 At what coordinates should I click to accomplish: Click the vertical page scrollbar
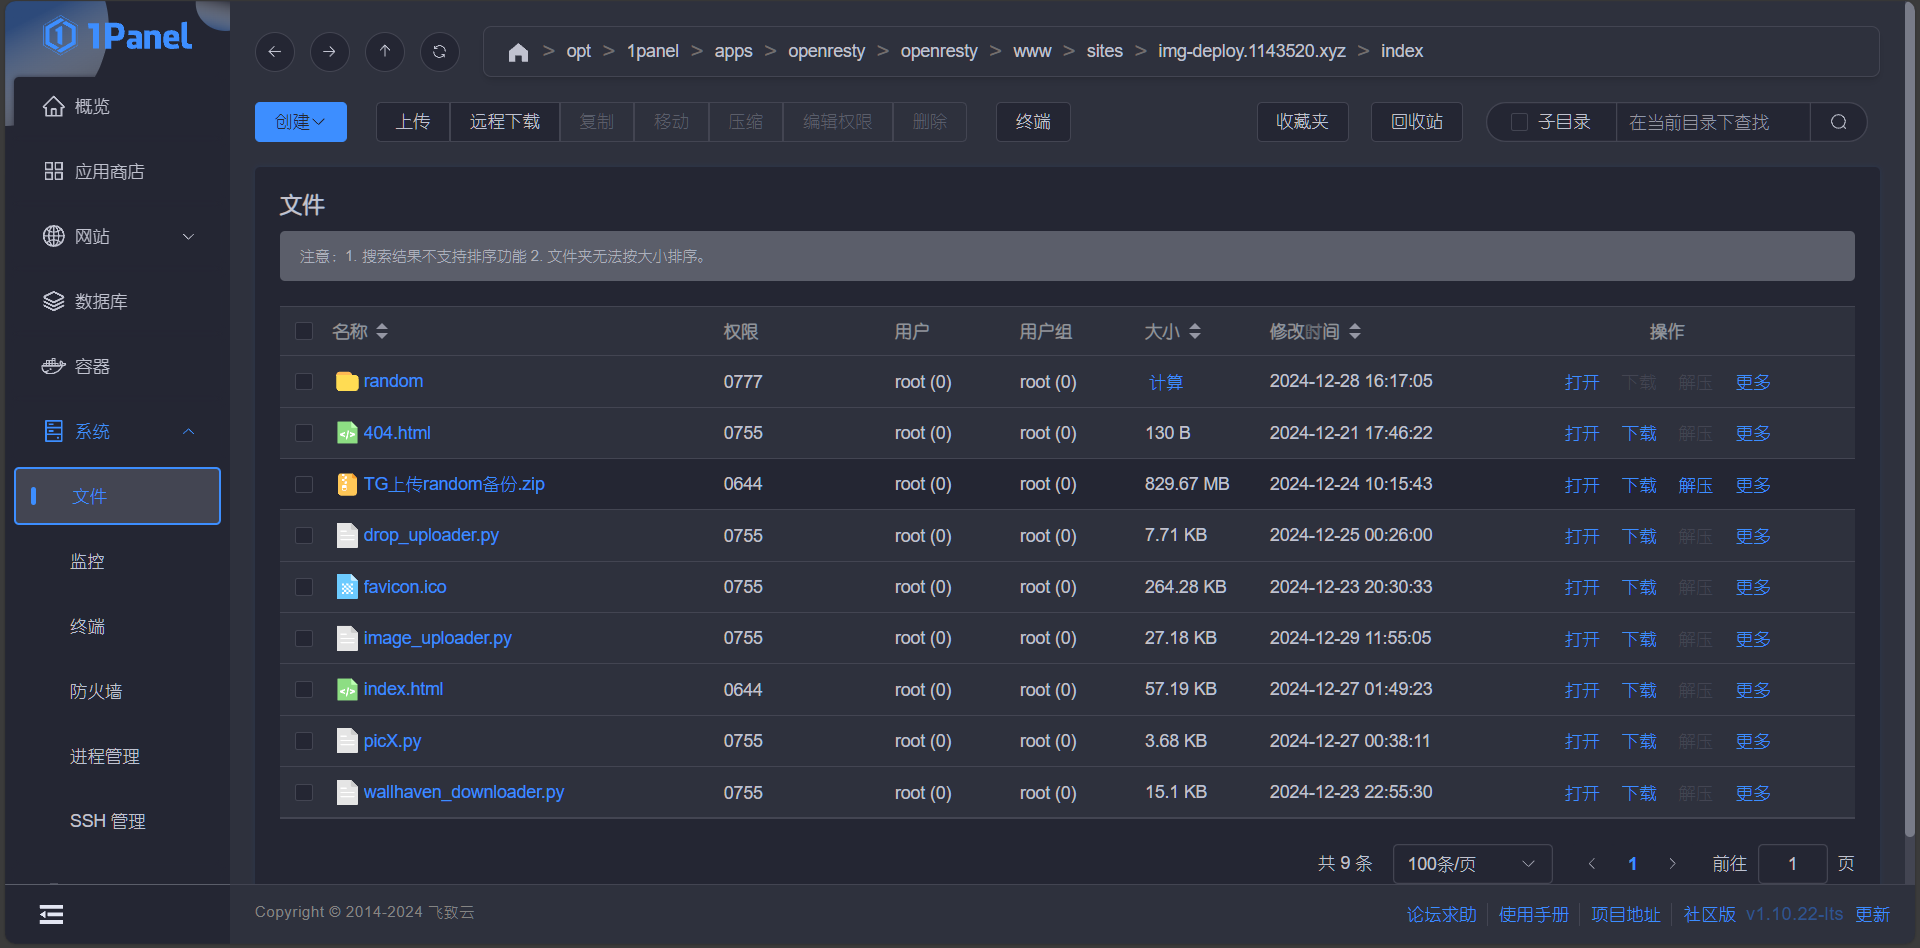pyautogui.click(x=1910, y=420)
